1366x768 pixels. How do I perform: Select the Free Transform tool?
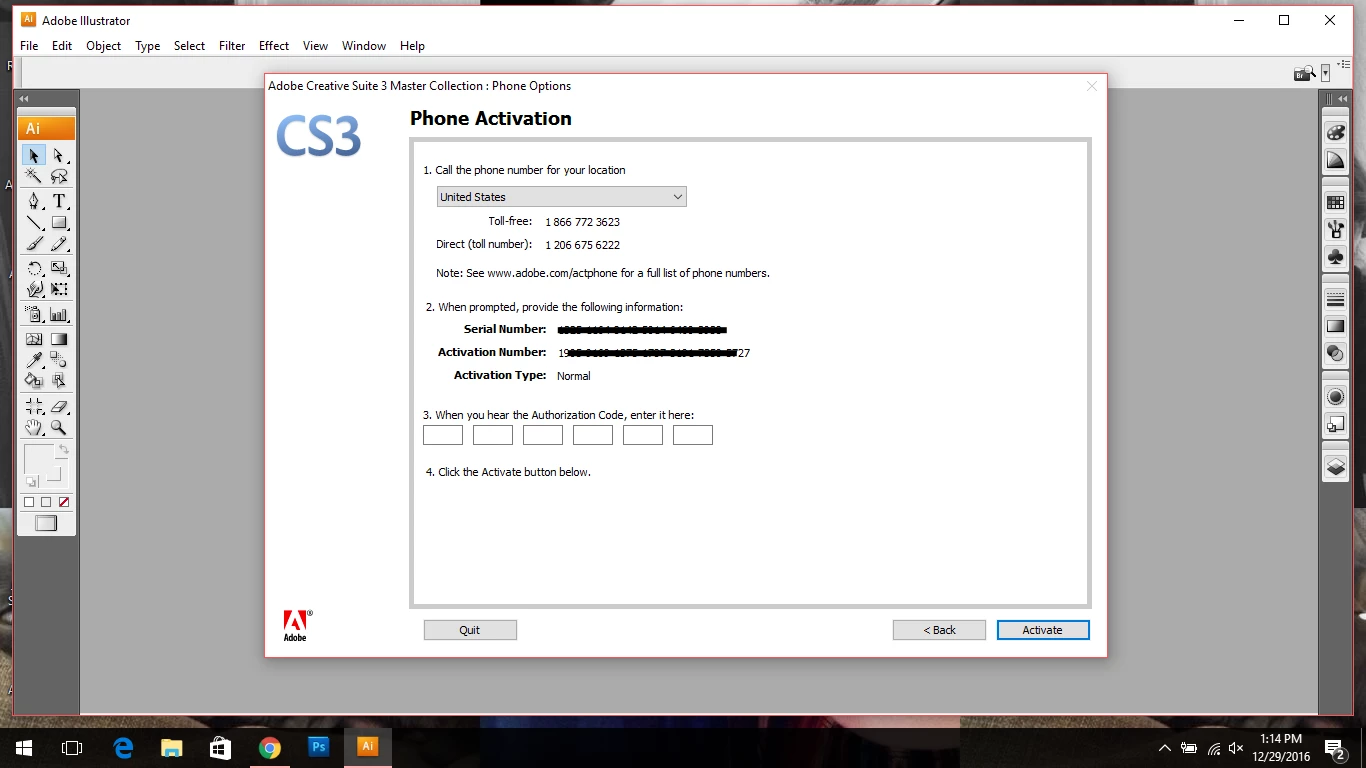click(59, 289)
